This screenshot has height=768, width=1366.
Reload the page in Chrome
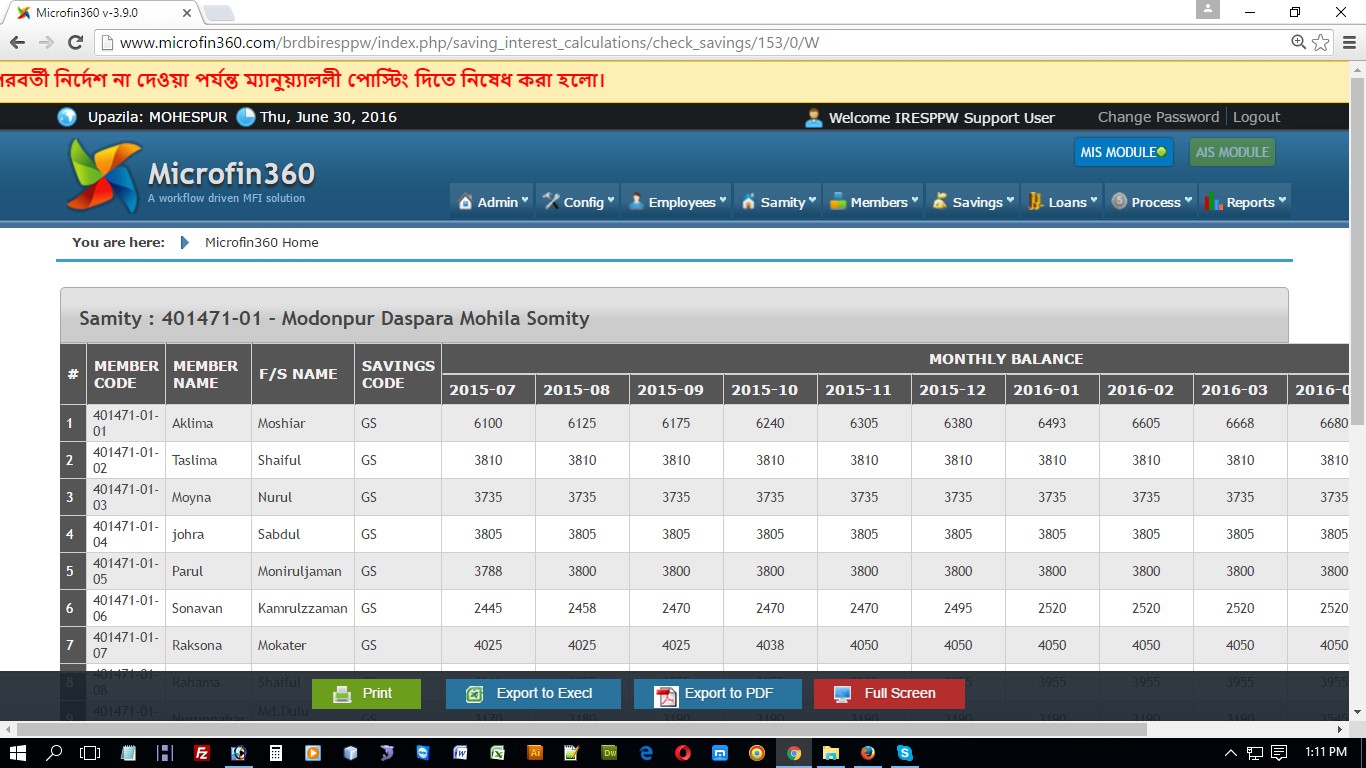75,43
